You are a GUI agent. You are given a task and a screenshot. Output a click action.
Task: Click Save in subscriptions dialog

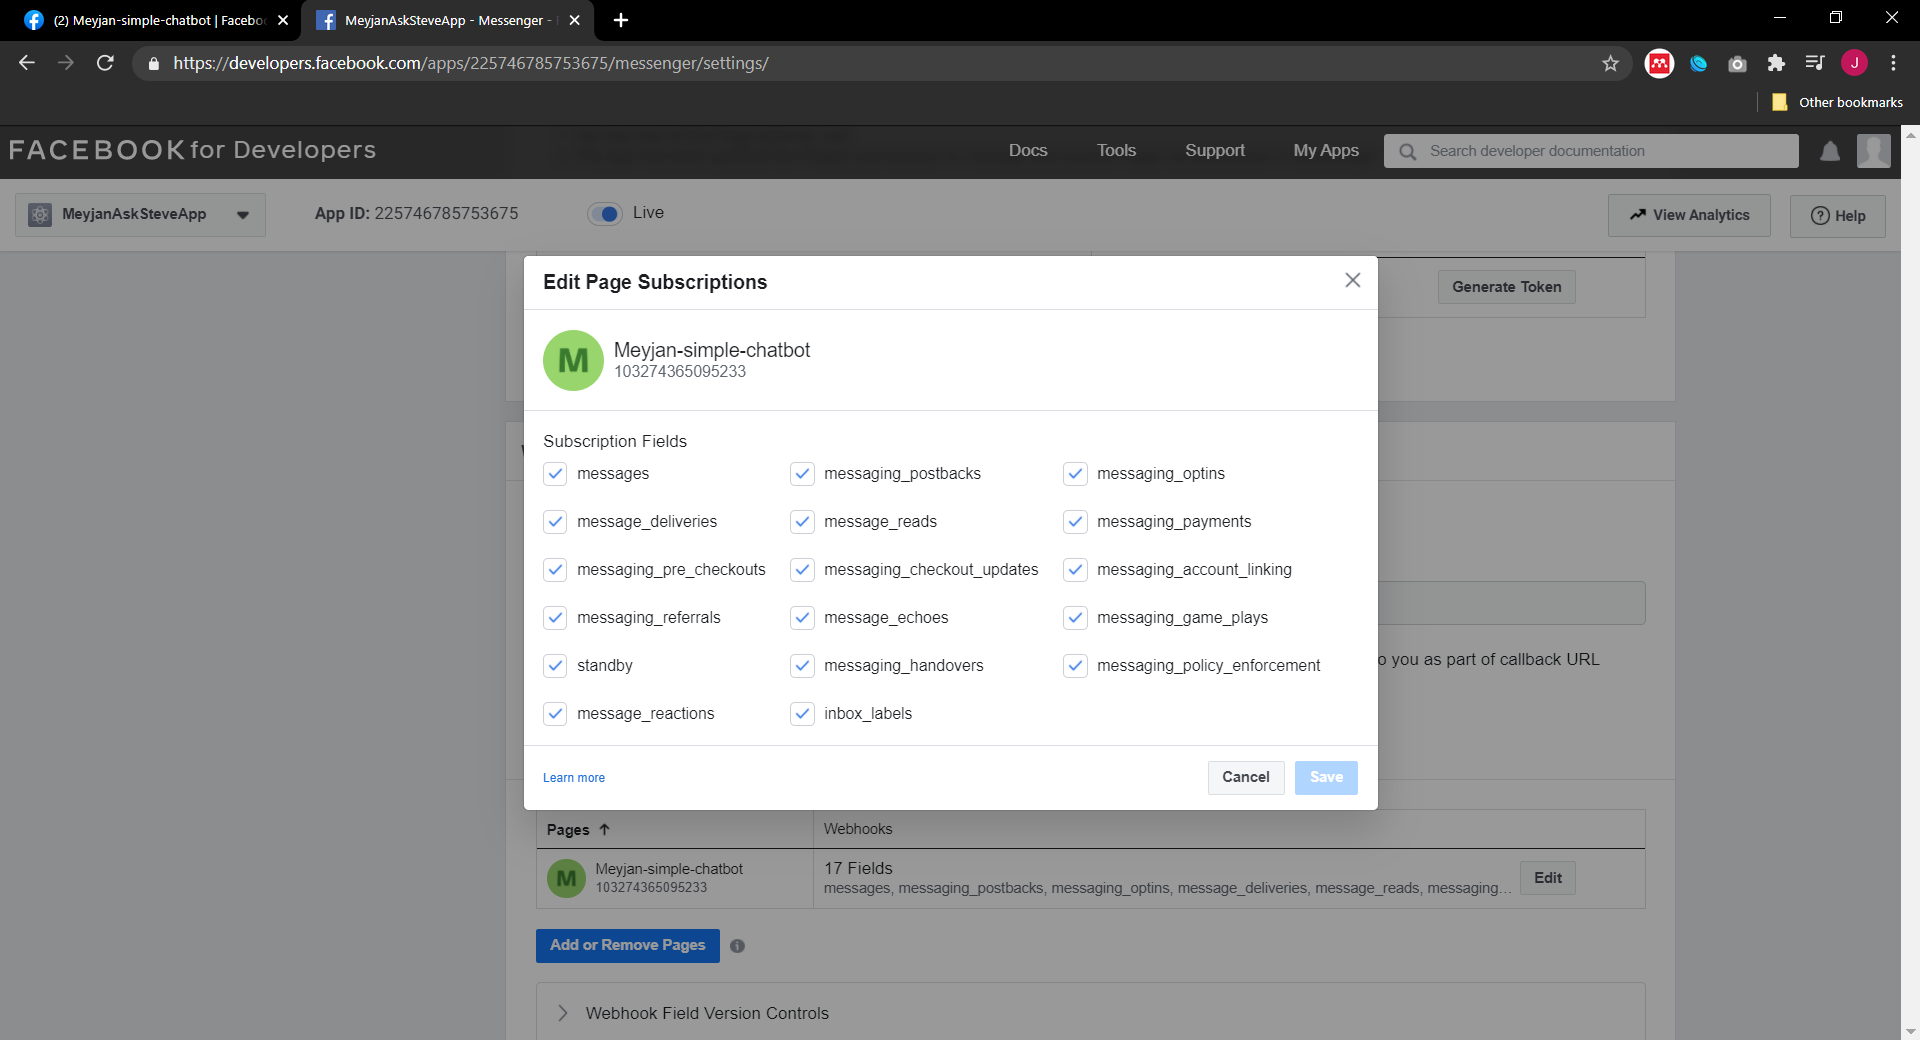click(x=1326, y=777)
